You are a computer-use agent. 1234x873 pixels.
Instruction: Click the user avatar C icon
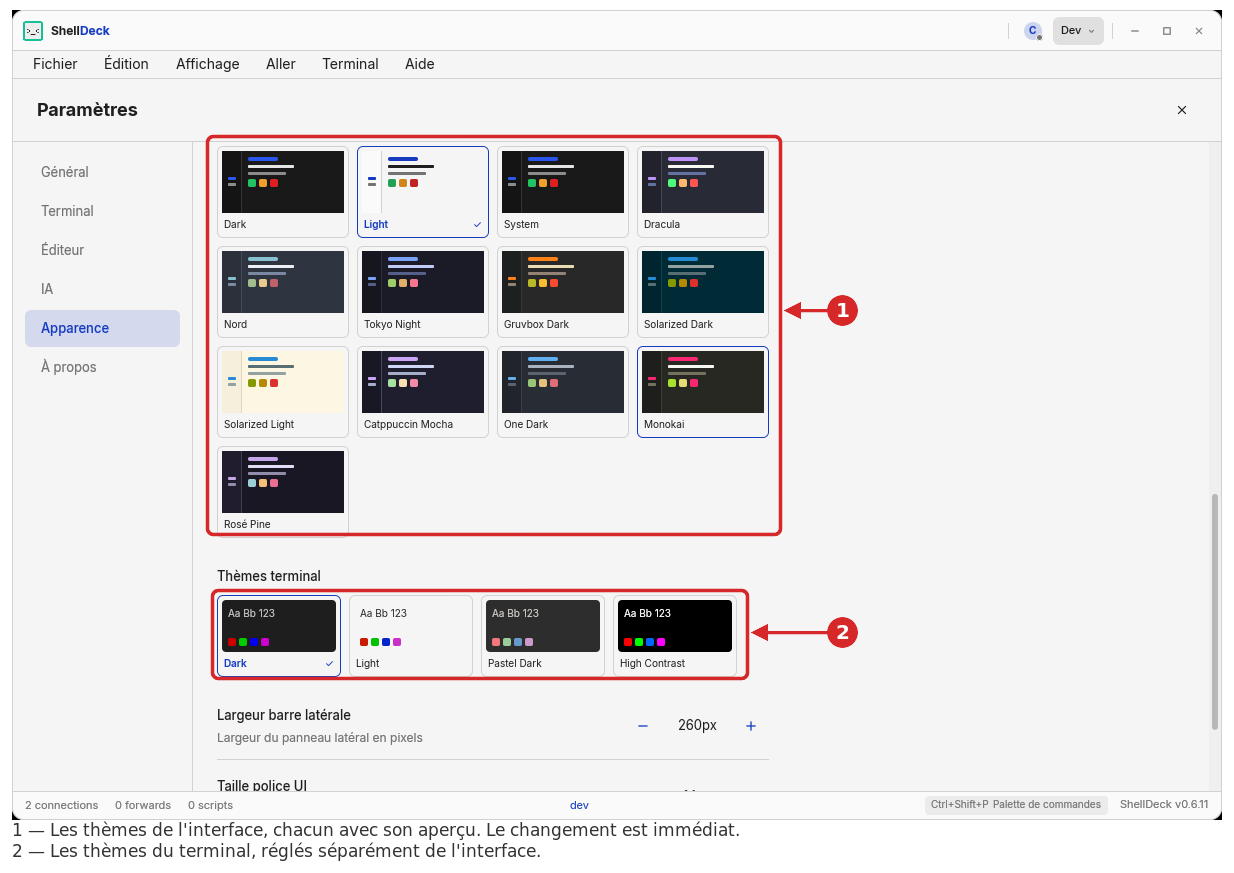1033,31
